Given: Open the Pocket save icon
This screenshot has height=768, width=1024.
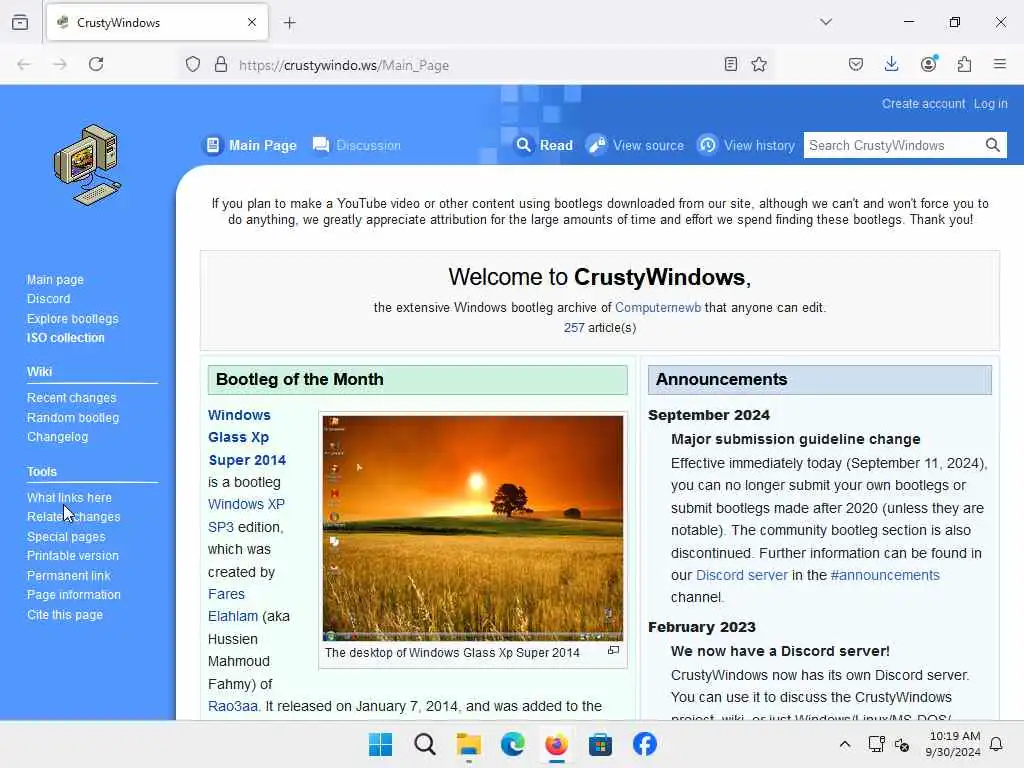Looking at the screenshot, I should pyautogui.click(x=856, y=64).
